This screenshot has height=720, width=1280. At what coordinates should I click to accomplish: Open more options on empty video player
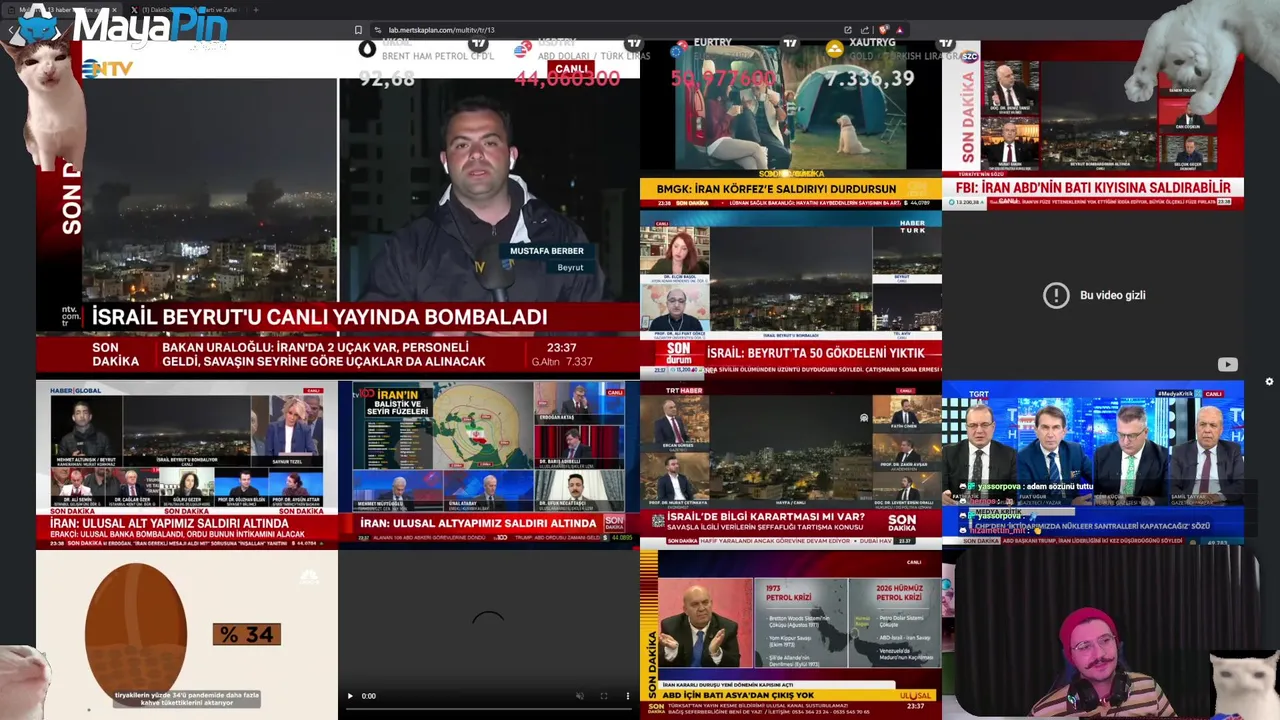628,696
